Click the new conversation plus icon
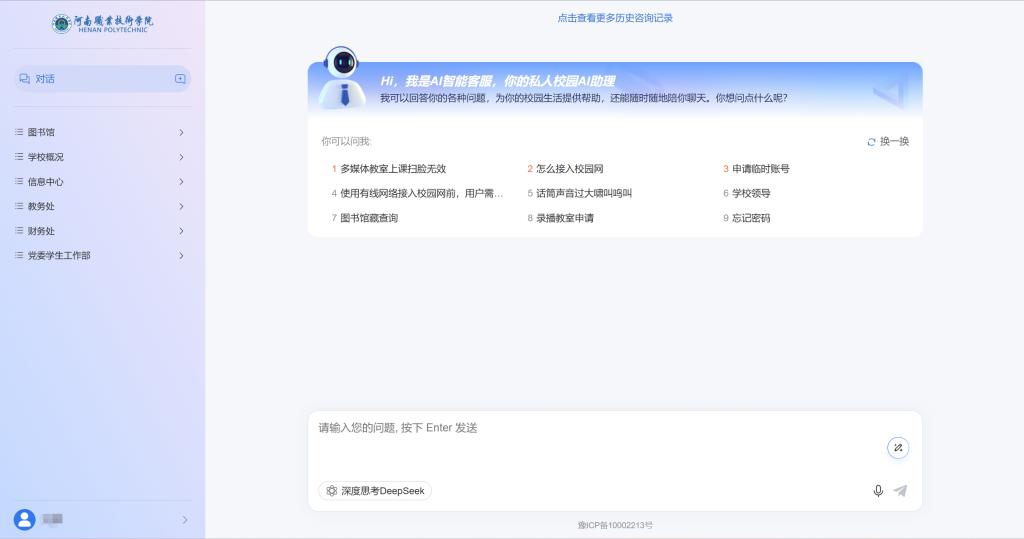This screenshot has height=539, width=1024. (x=180, y=79)
